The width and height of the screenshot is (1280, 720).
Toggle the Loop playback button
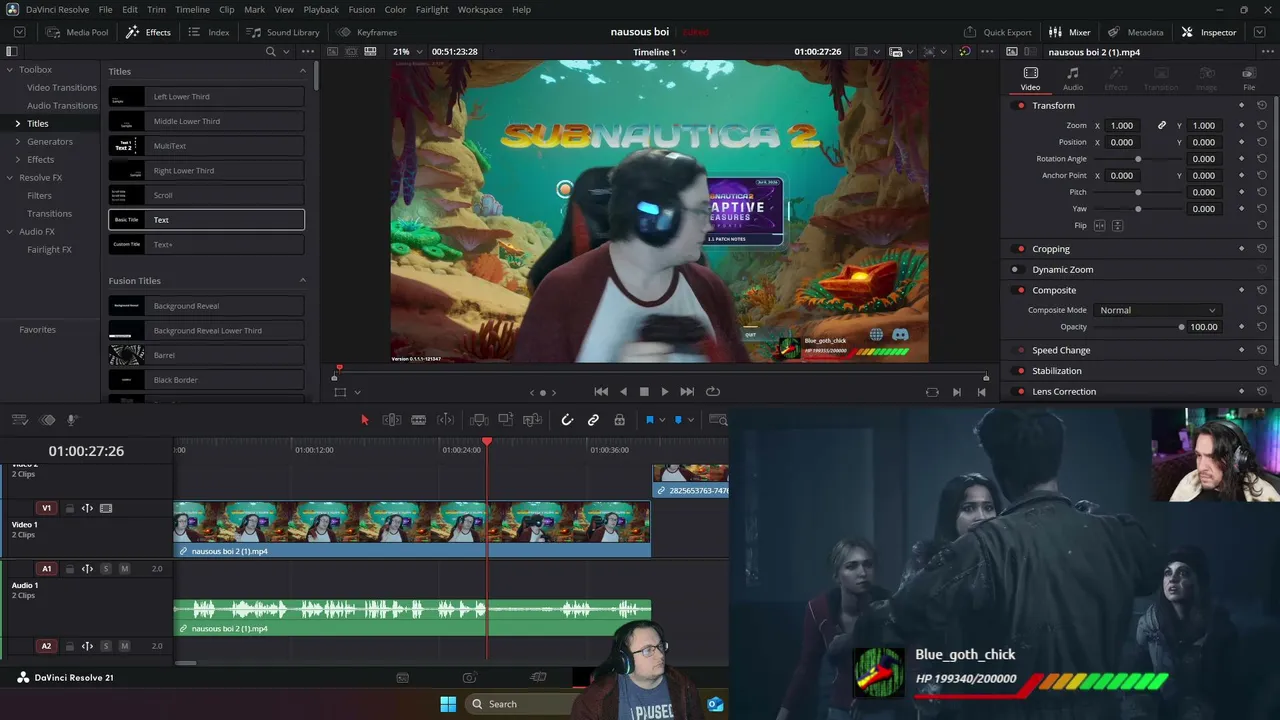(713, 392)
